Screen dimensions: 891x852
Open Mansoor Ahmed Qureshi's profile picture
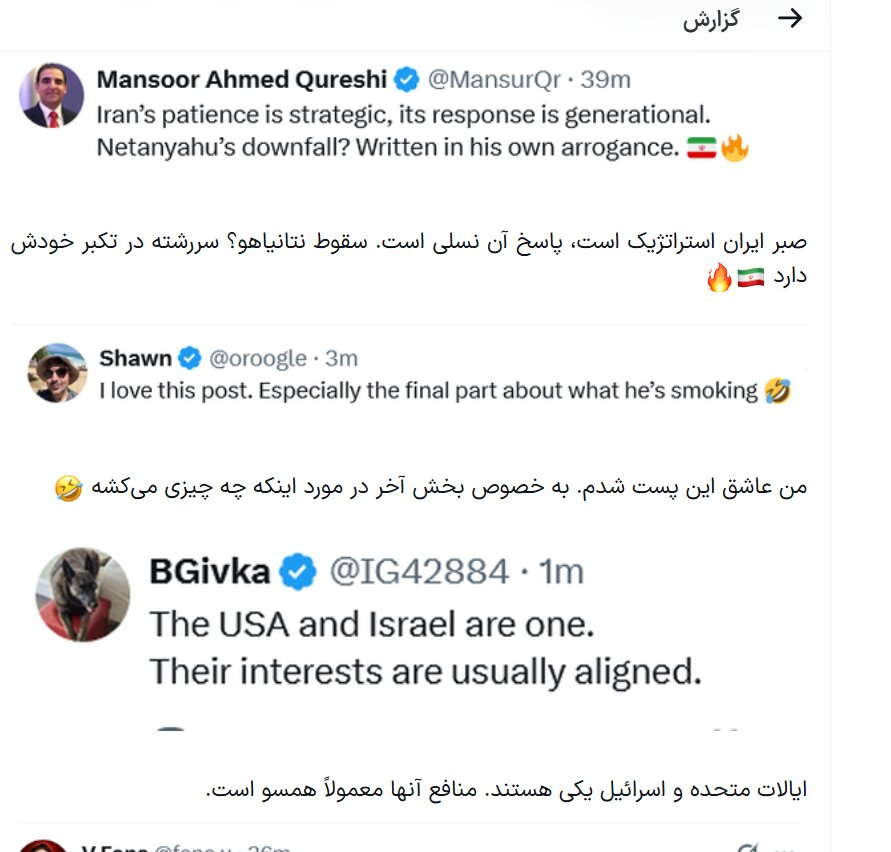click(x=52, y=95)
